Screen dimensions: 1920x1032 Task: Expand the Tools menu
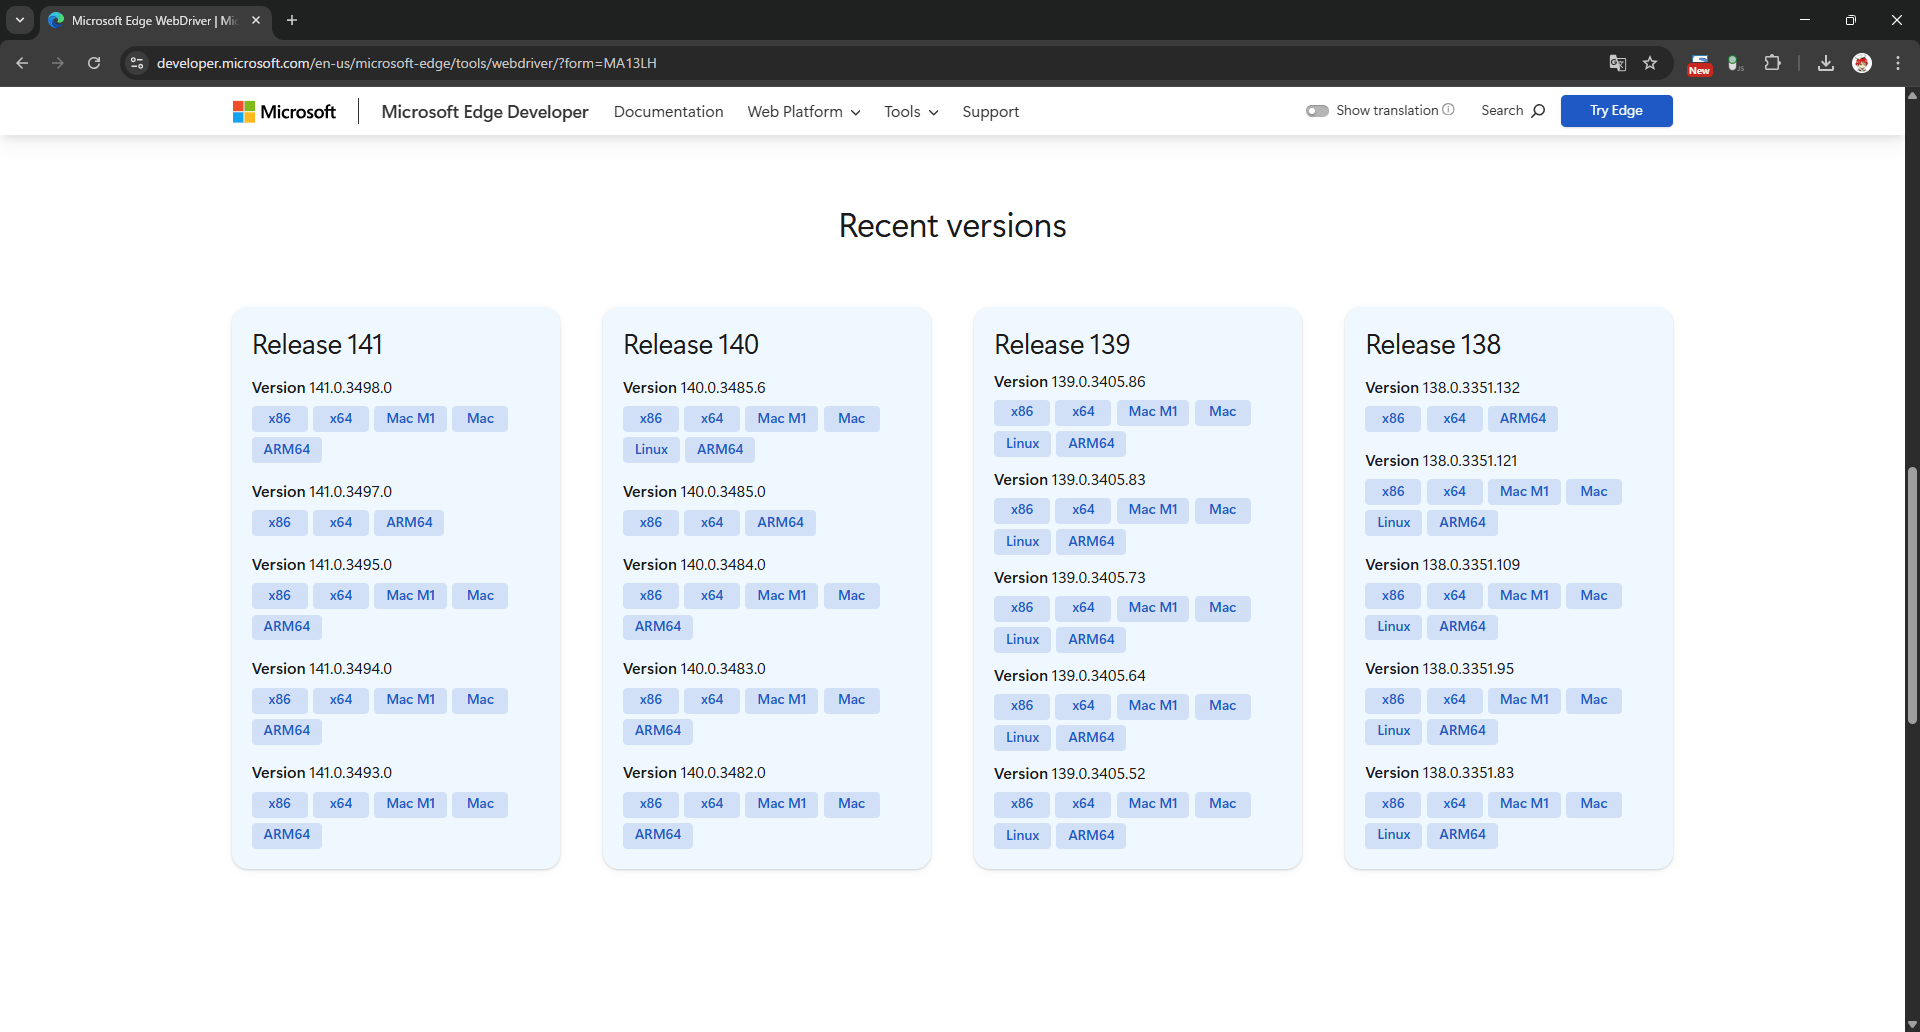click(x=911, y=112)
